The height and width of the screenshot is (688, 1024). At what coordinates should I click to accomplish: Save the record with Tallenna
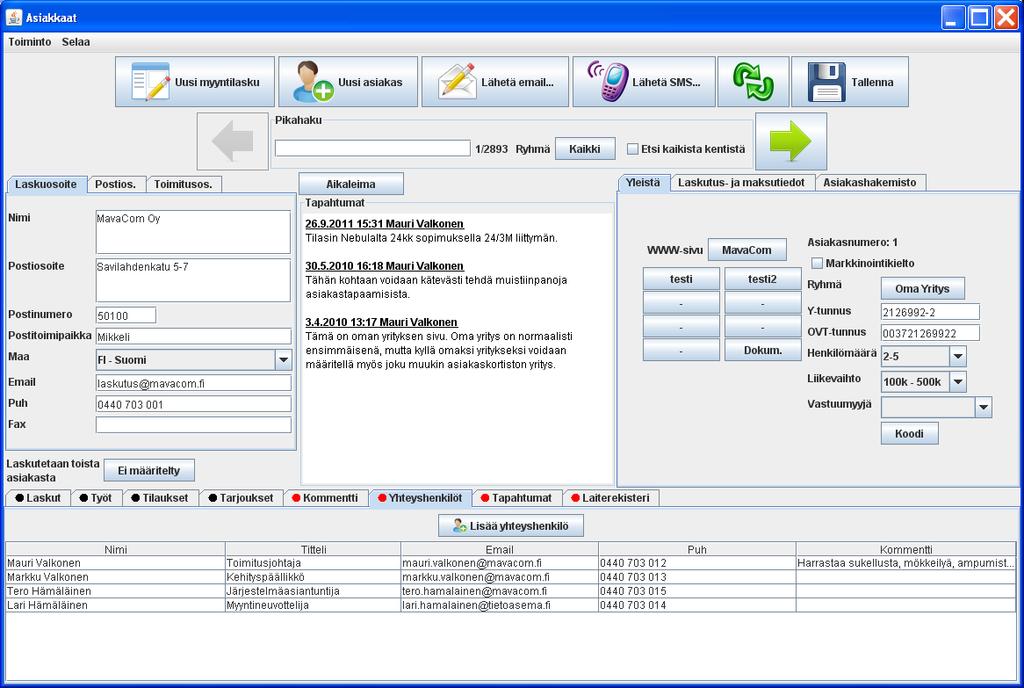click(x=850, y=82)
